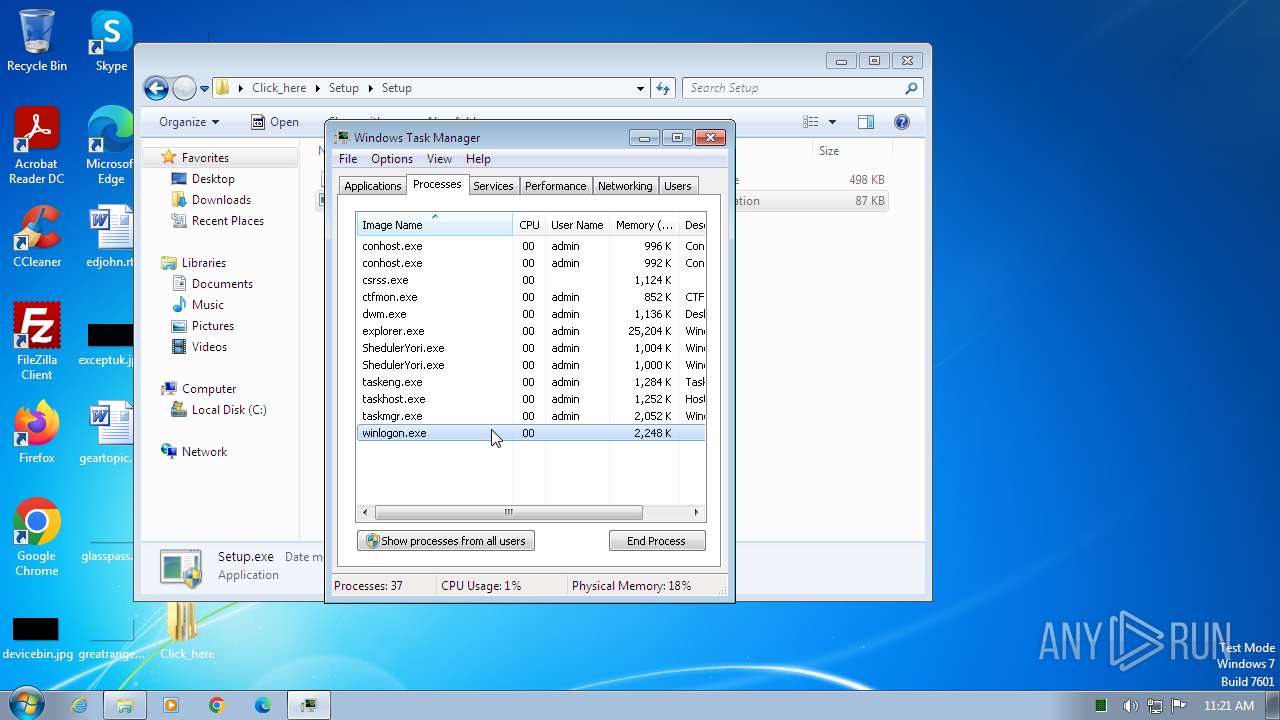
Task: Open the Options menu in Task Manager
Action: [x=392, y=159]
